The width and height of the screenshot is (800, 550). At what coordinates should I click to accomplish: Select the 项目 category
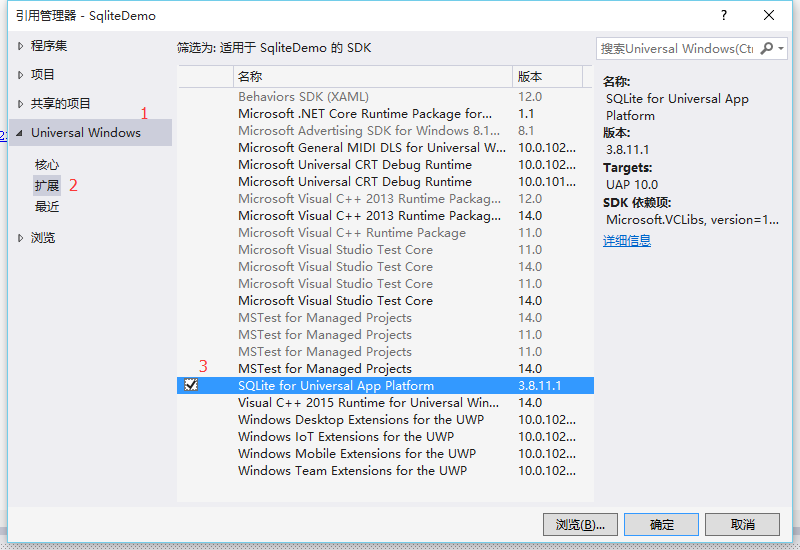42,75
